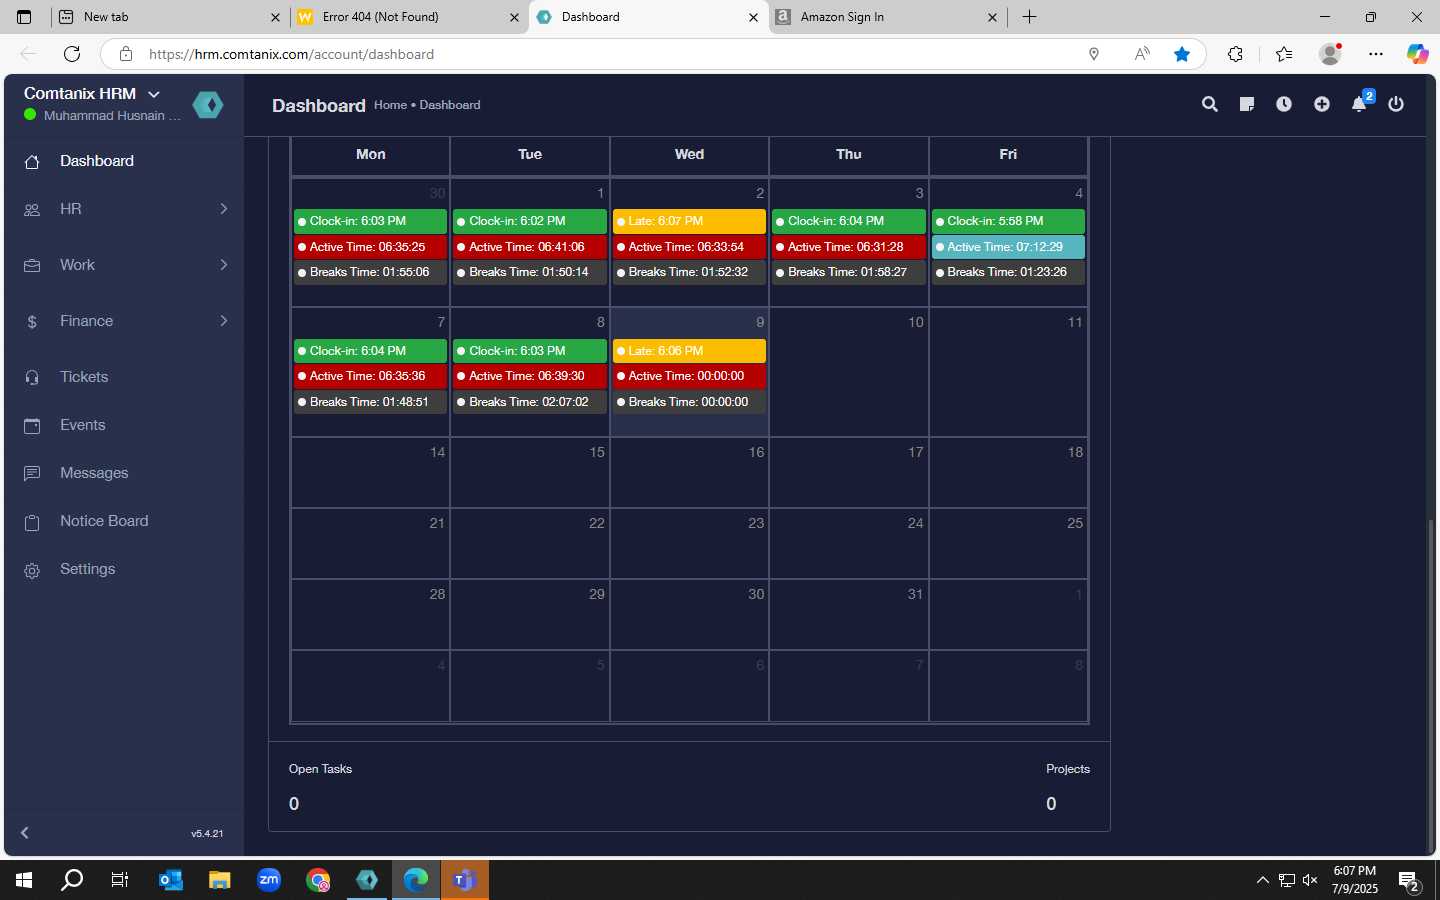Viewport: 1440px width, 900px height.
Task: Click the Messages chat icon
Action: click(x=32, y=473)
